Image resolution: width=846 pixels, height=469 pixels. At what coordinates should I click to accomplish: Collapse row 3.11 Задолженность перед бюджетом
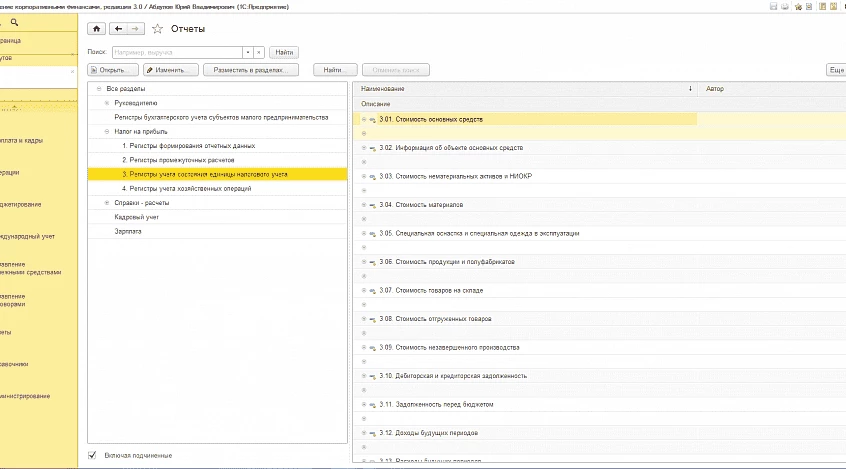pos(364,404)
